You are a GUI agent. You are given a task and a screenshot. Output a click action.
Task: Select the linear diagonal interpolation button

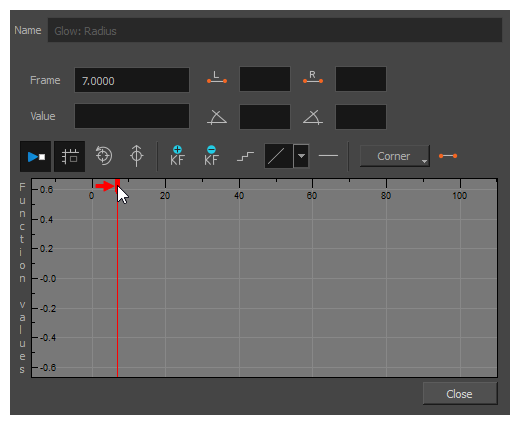[279, 156]
